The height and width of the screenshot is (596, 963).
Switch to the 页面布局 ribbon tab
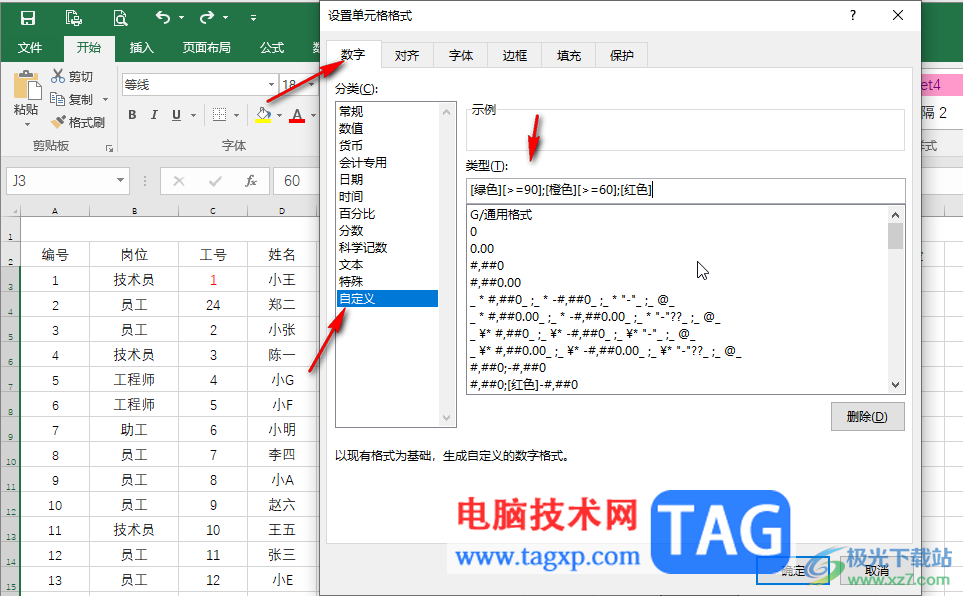point(206,47)
